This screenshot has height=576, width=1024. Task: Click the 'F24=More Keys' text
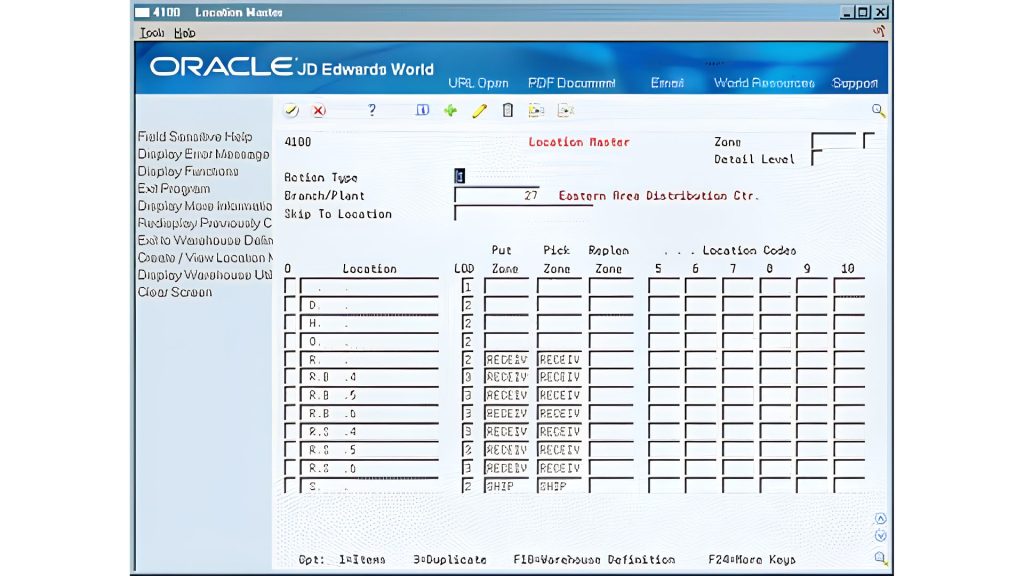click(752, 560)
